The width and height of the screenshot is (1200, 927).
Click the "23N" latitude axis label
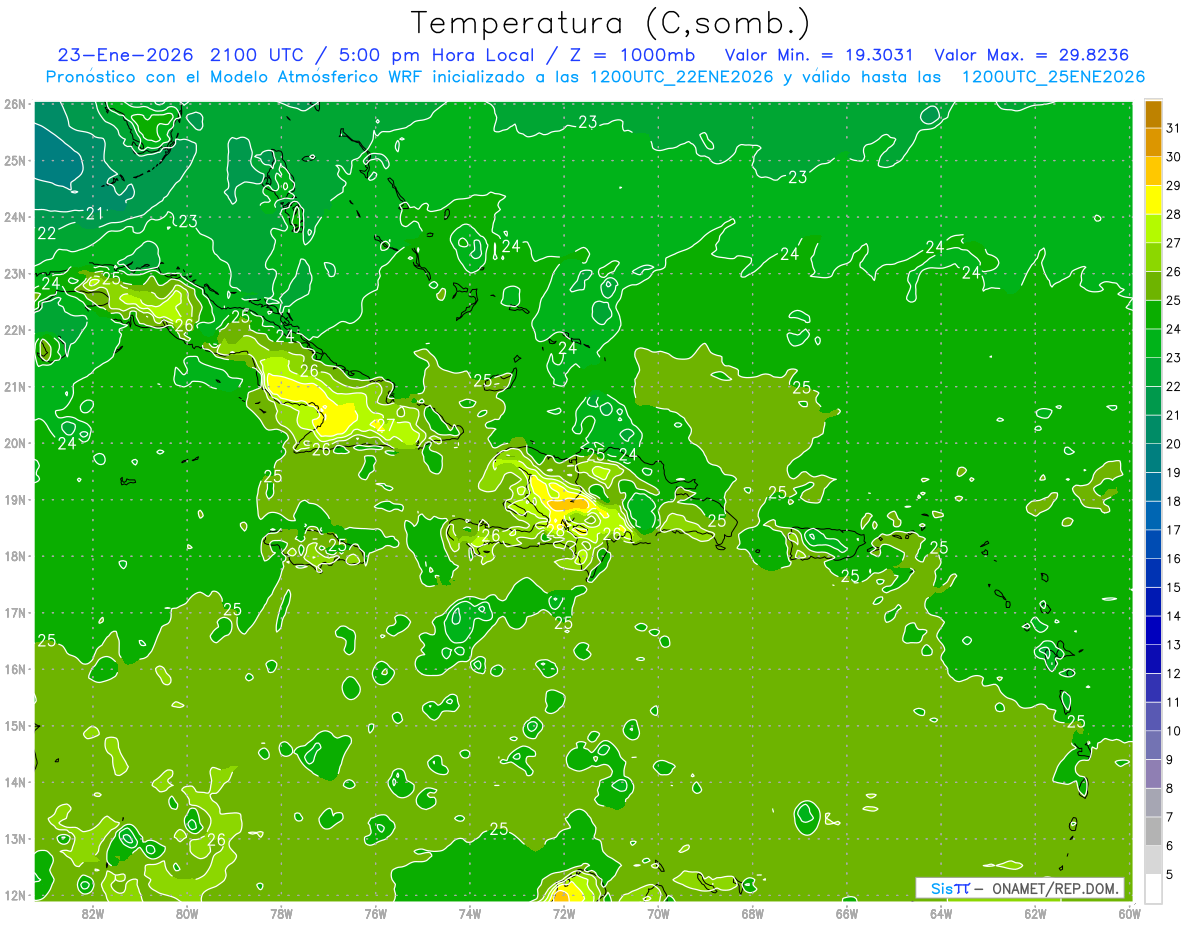point(14,273)
